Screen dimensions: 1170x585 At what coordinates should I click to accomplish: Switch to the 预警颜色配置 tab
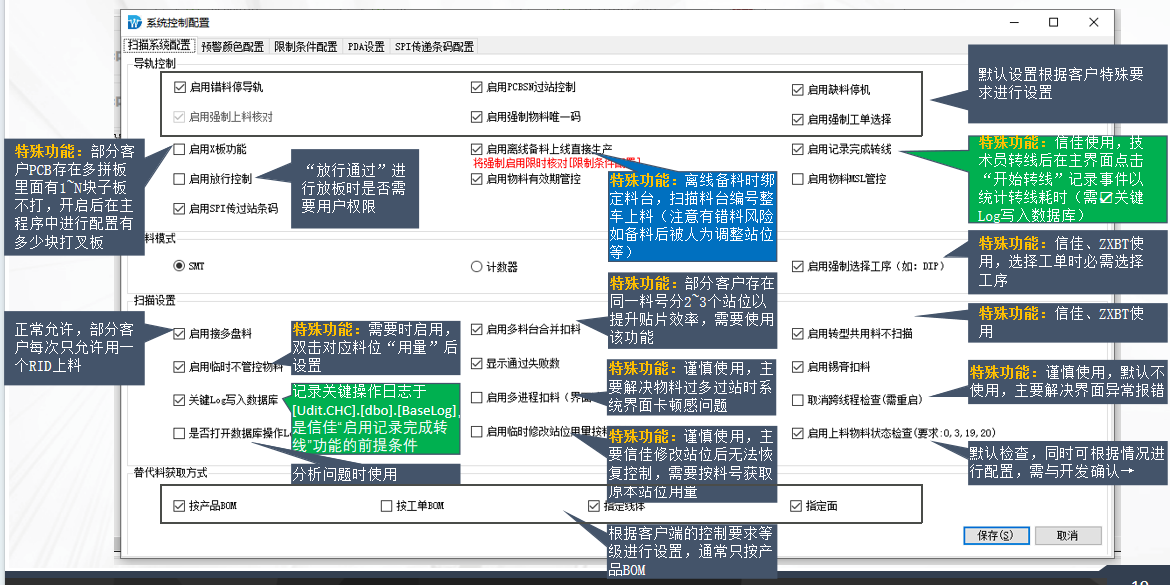coord(232,46)
